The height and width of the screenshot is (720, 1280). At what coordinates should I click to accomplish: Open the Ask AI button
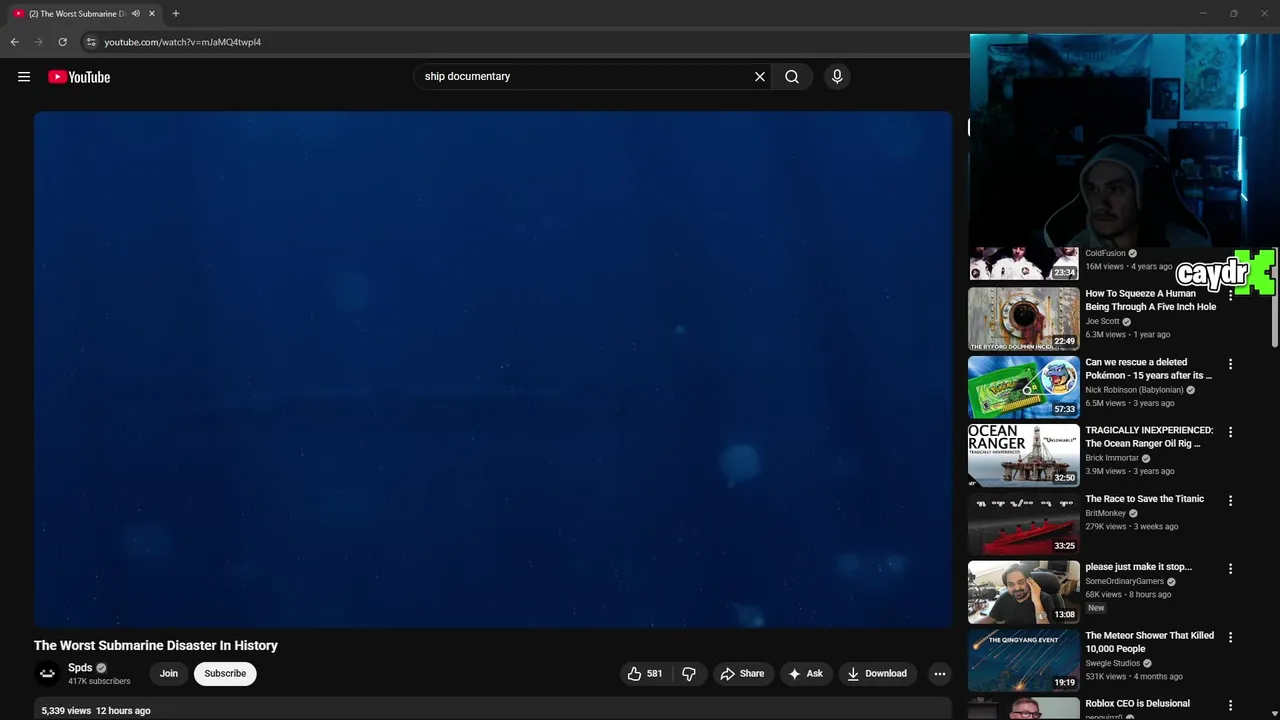806,674
